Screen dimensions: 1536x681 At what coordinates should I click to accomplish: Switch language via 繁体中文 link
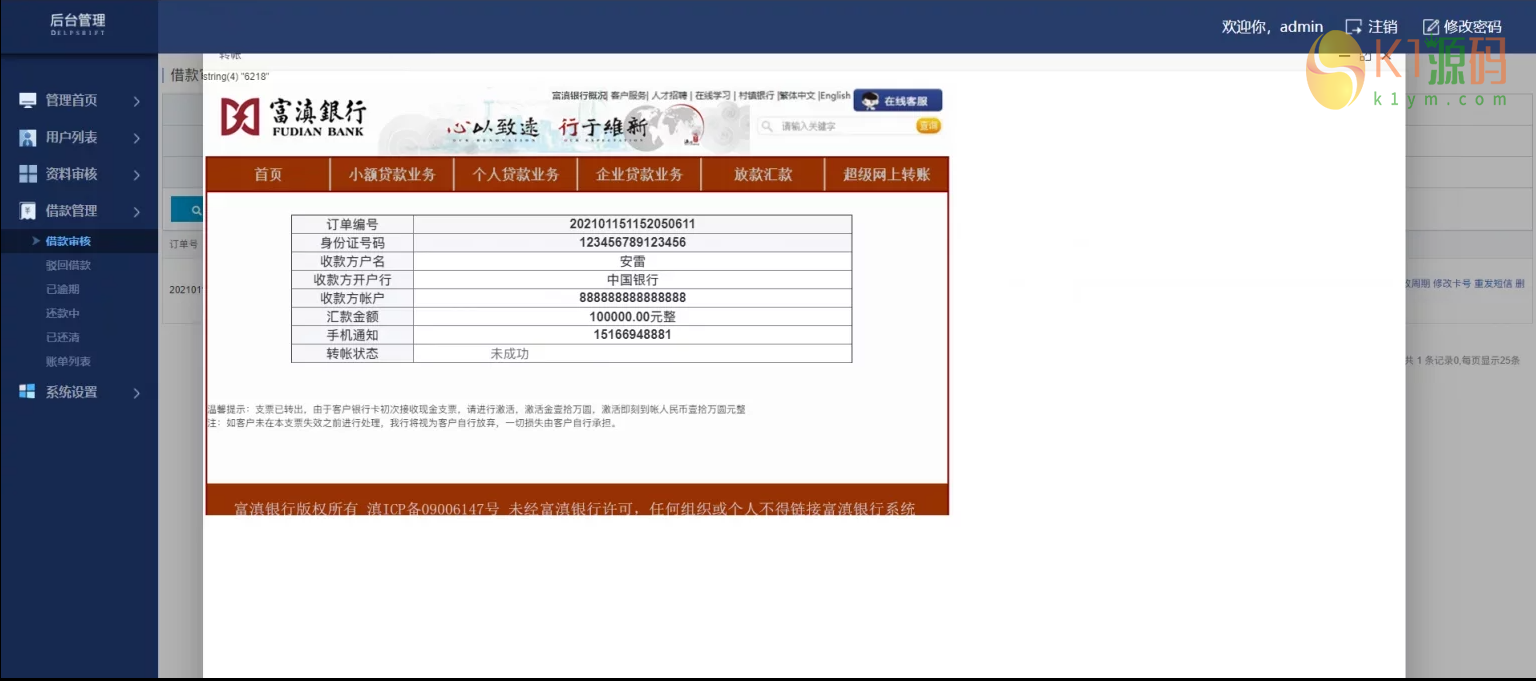pos(798,96)
